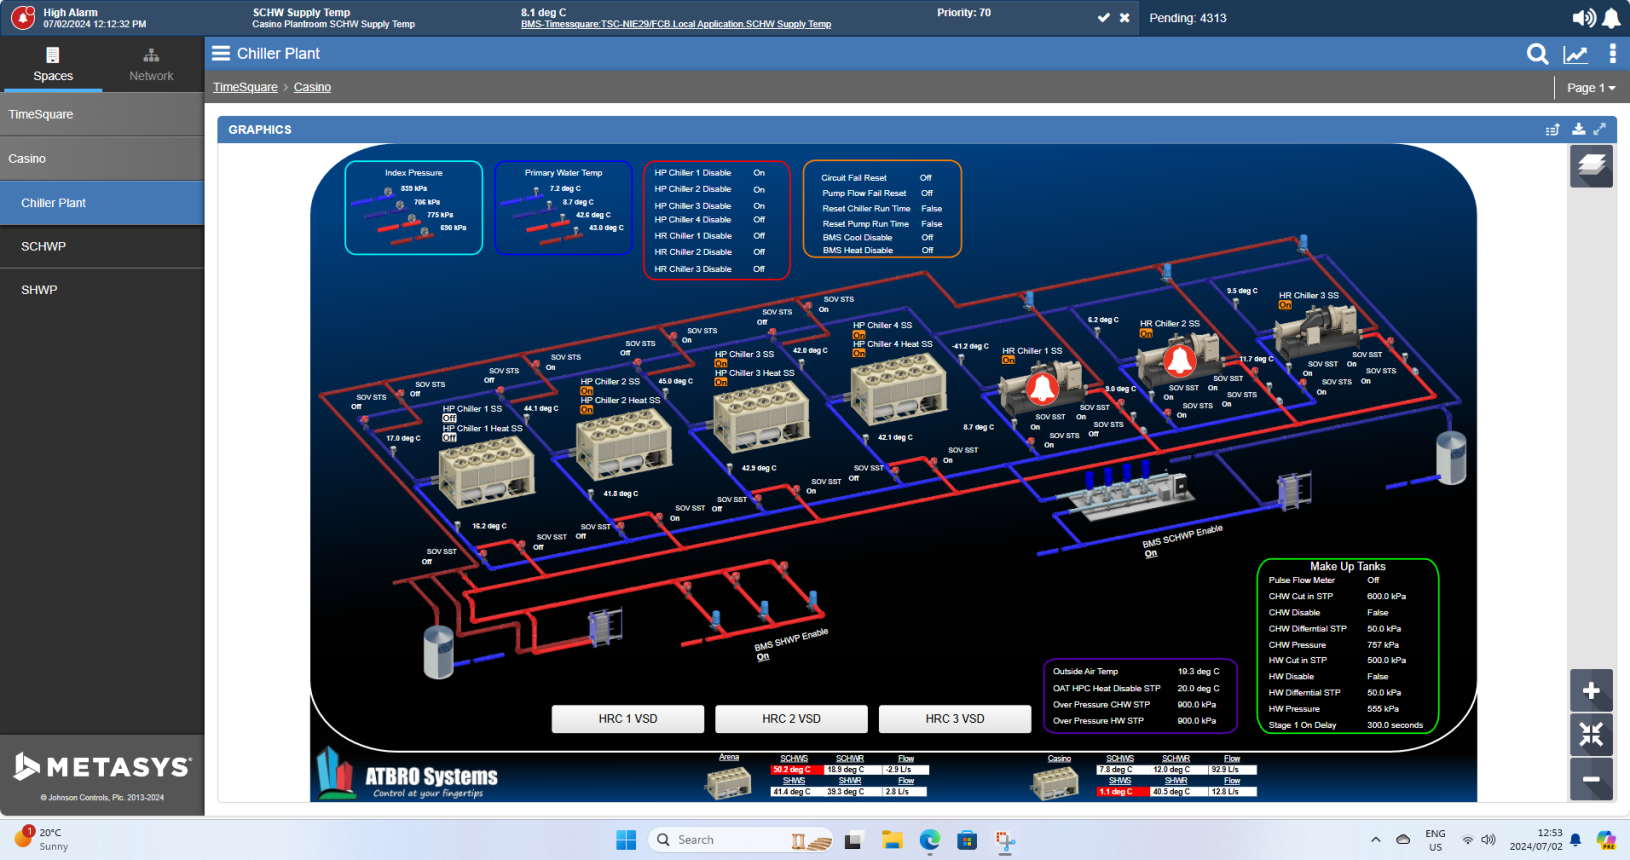Open alarm notifications bell at top right

pyautogui.click(x=1611, y=18)
